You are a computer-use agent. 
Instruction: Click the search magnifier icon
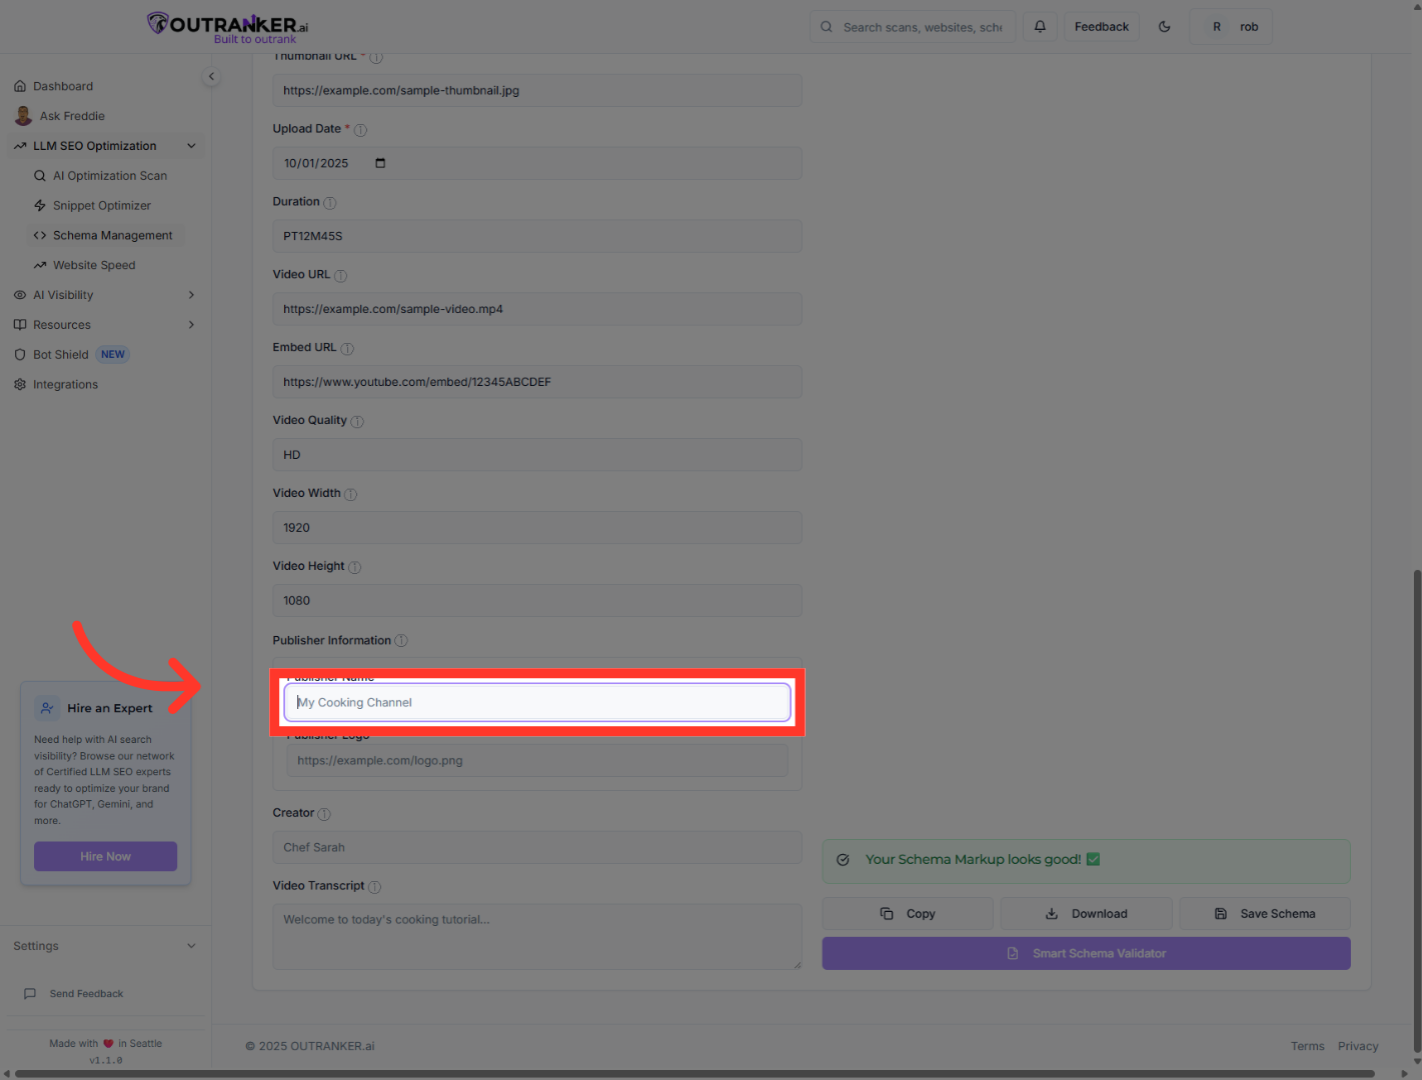click(x=826, y=26)
